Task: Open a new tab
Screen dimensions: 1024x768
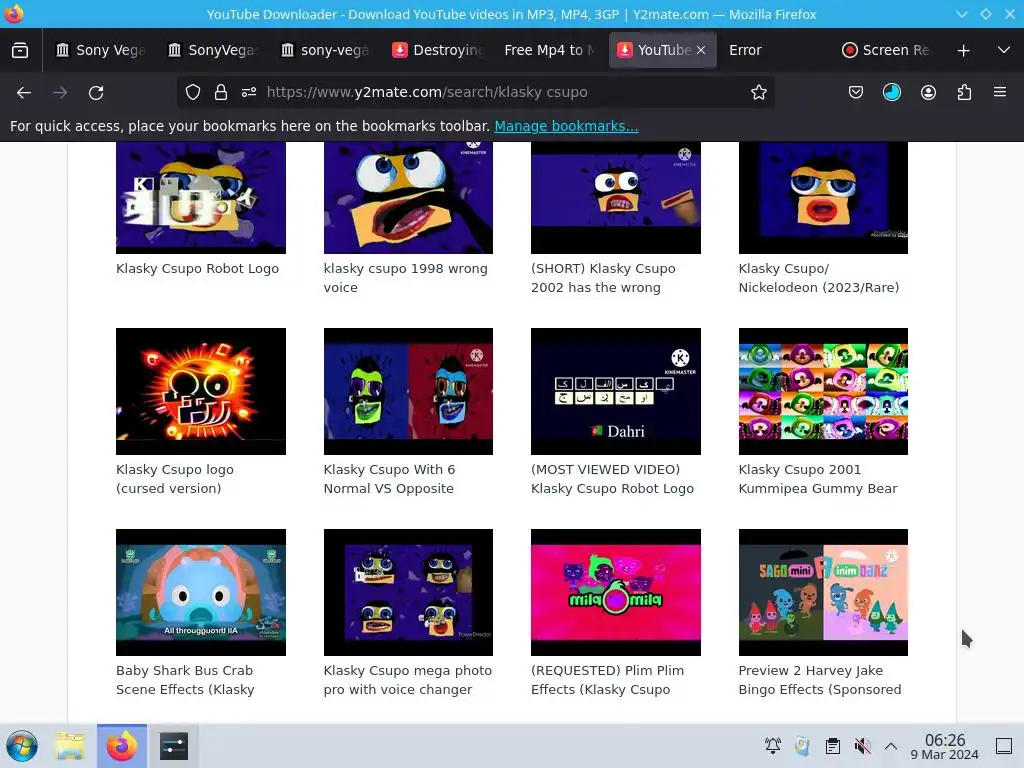Action: [x=963, y=50]
